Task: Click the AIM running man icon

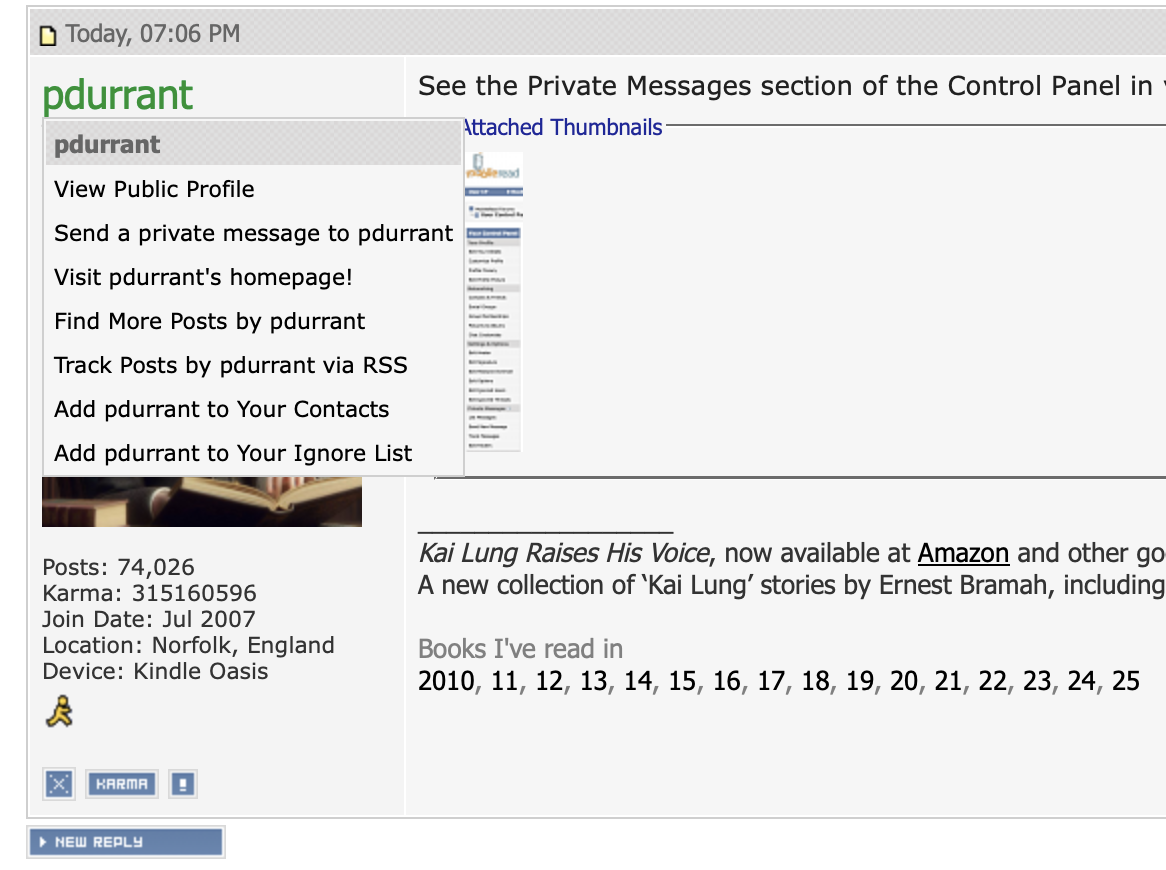Action: (x=59, y=713)
